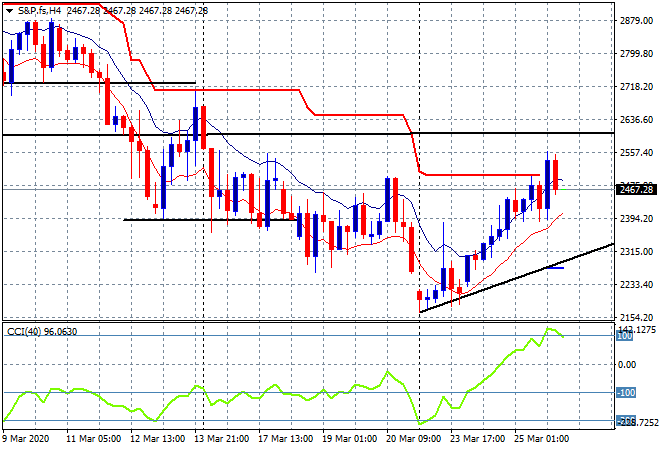
Task: Click the CCI(40) 96.0630 indicator label
Action: tap(42, 332)
